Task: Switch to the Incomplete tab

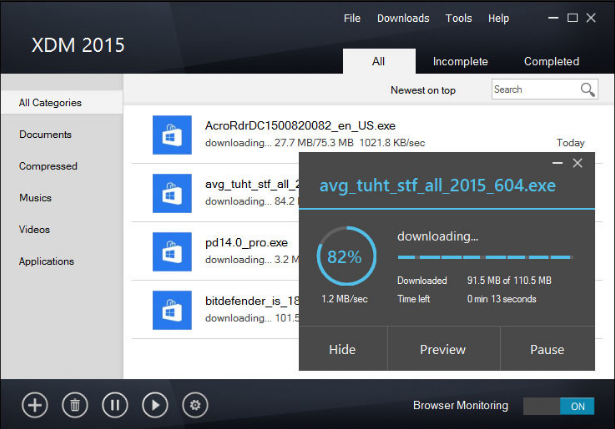Action: (x=460, y=62)
